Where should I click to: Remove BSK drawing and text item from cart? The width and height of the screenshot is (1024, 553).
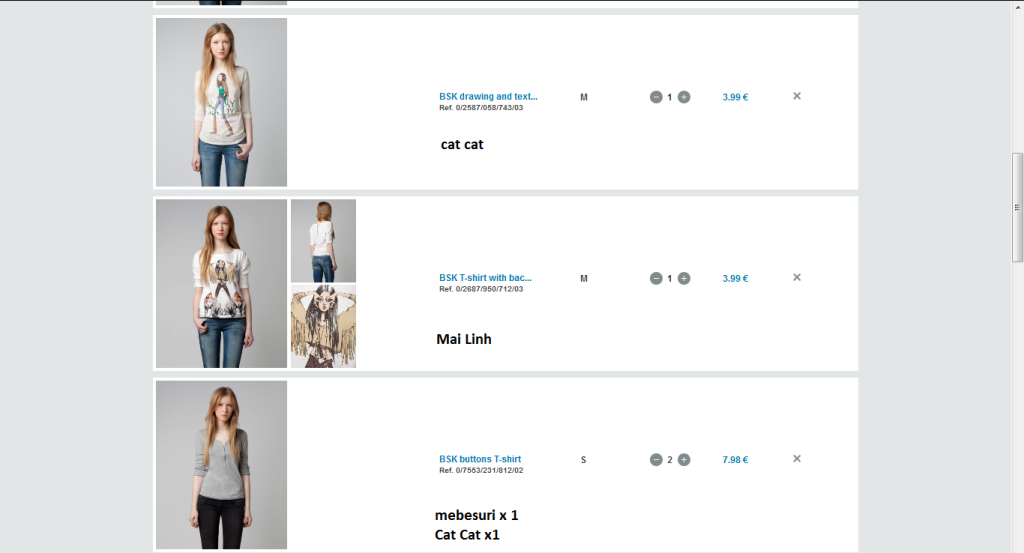click(797, 96)
